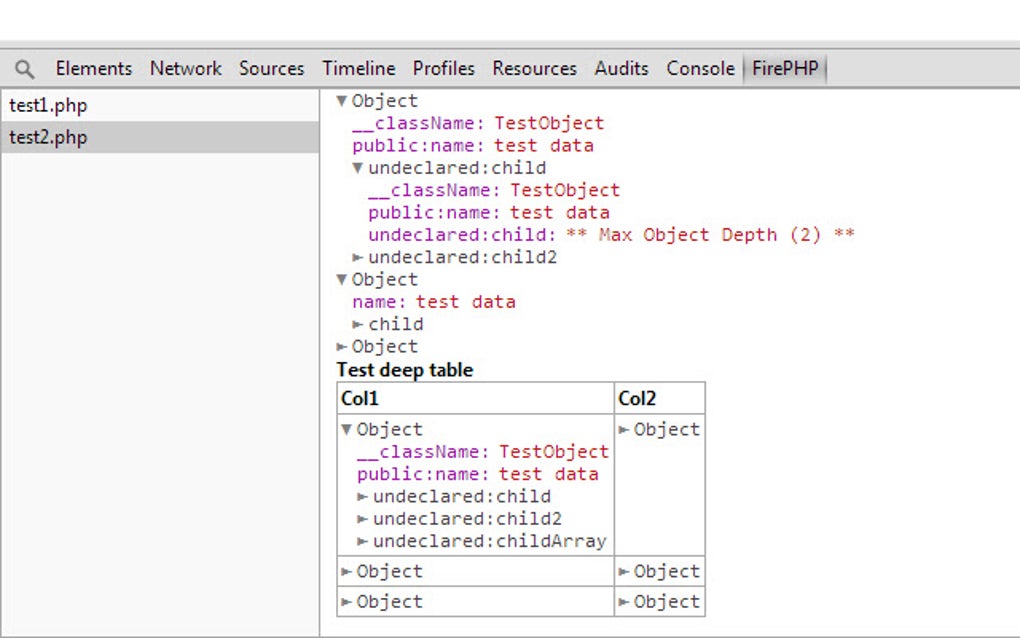Select test2.php in the sidebar

click(46, 137)
